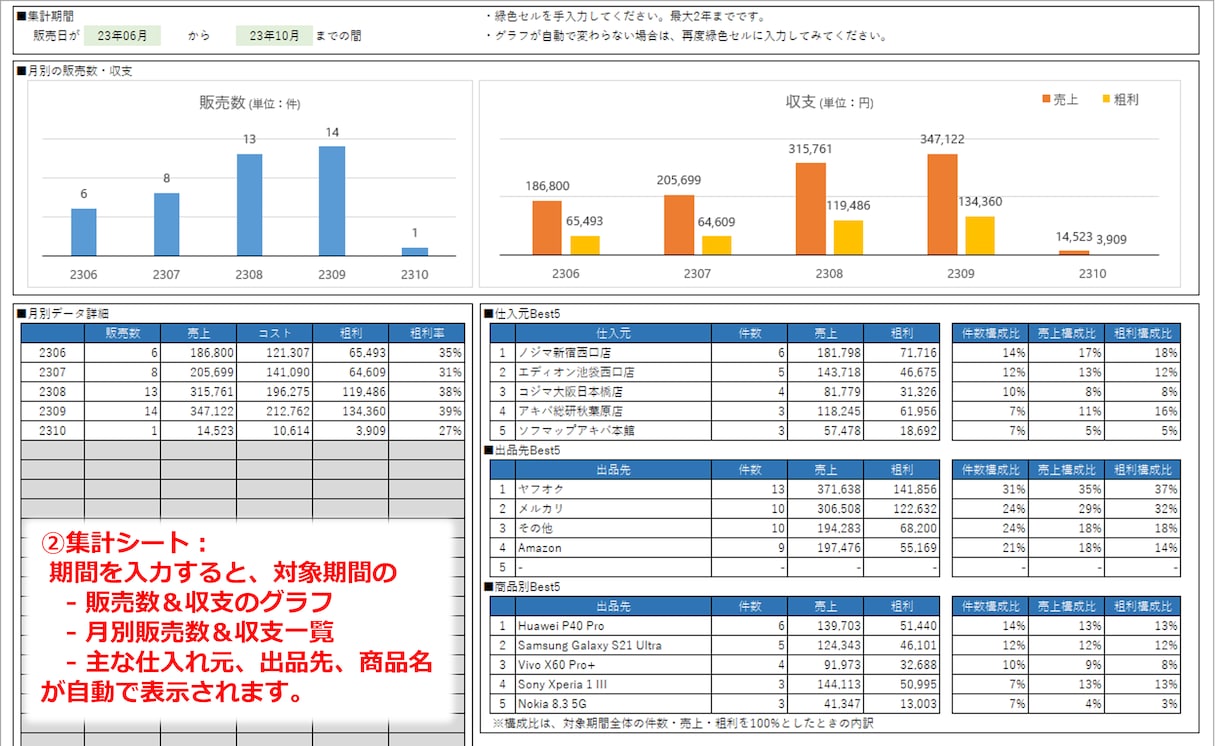Click the ソフマップアキバ本館 supplier cell
The image size is (1220, 746).
[x=613, y=430]
